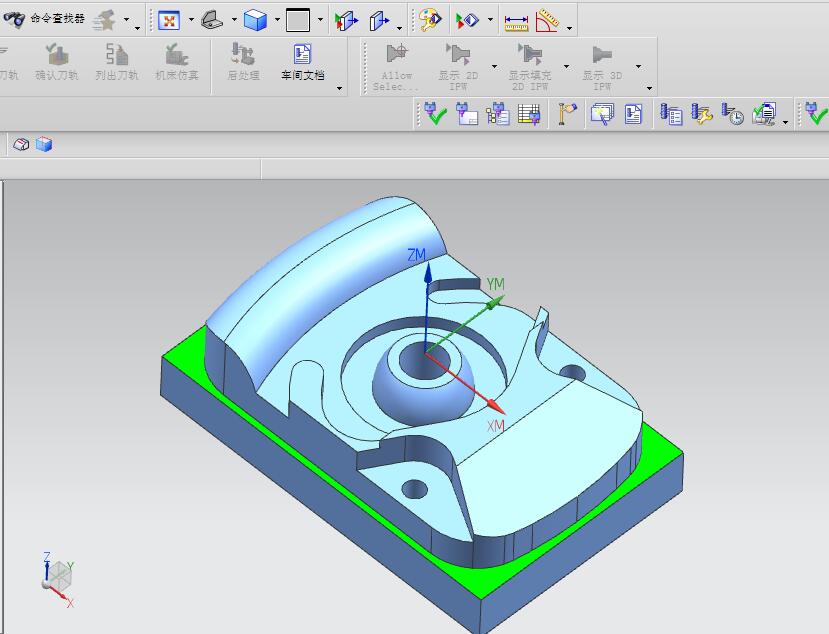Open the 命令查找器 command finder
829x634 pixels.
pyautogui.click(x=43, y=19)
